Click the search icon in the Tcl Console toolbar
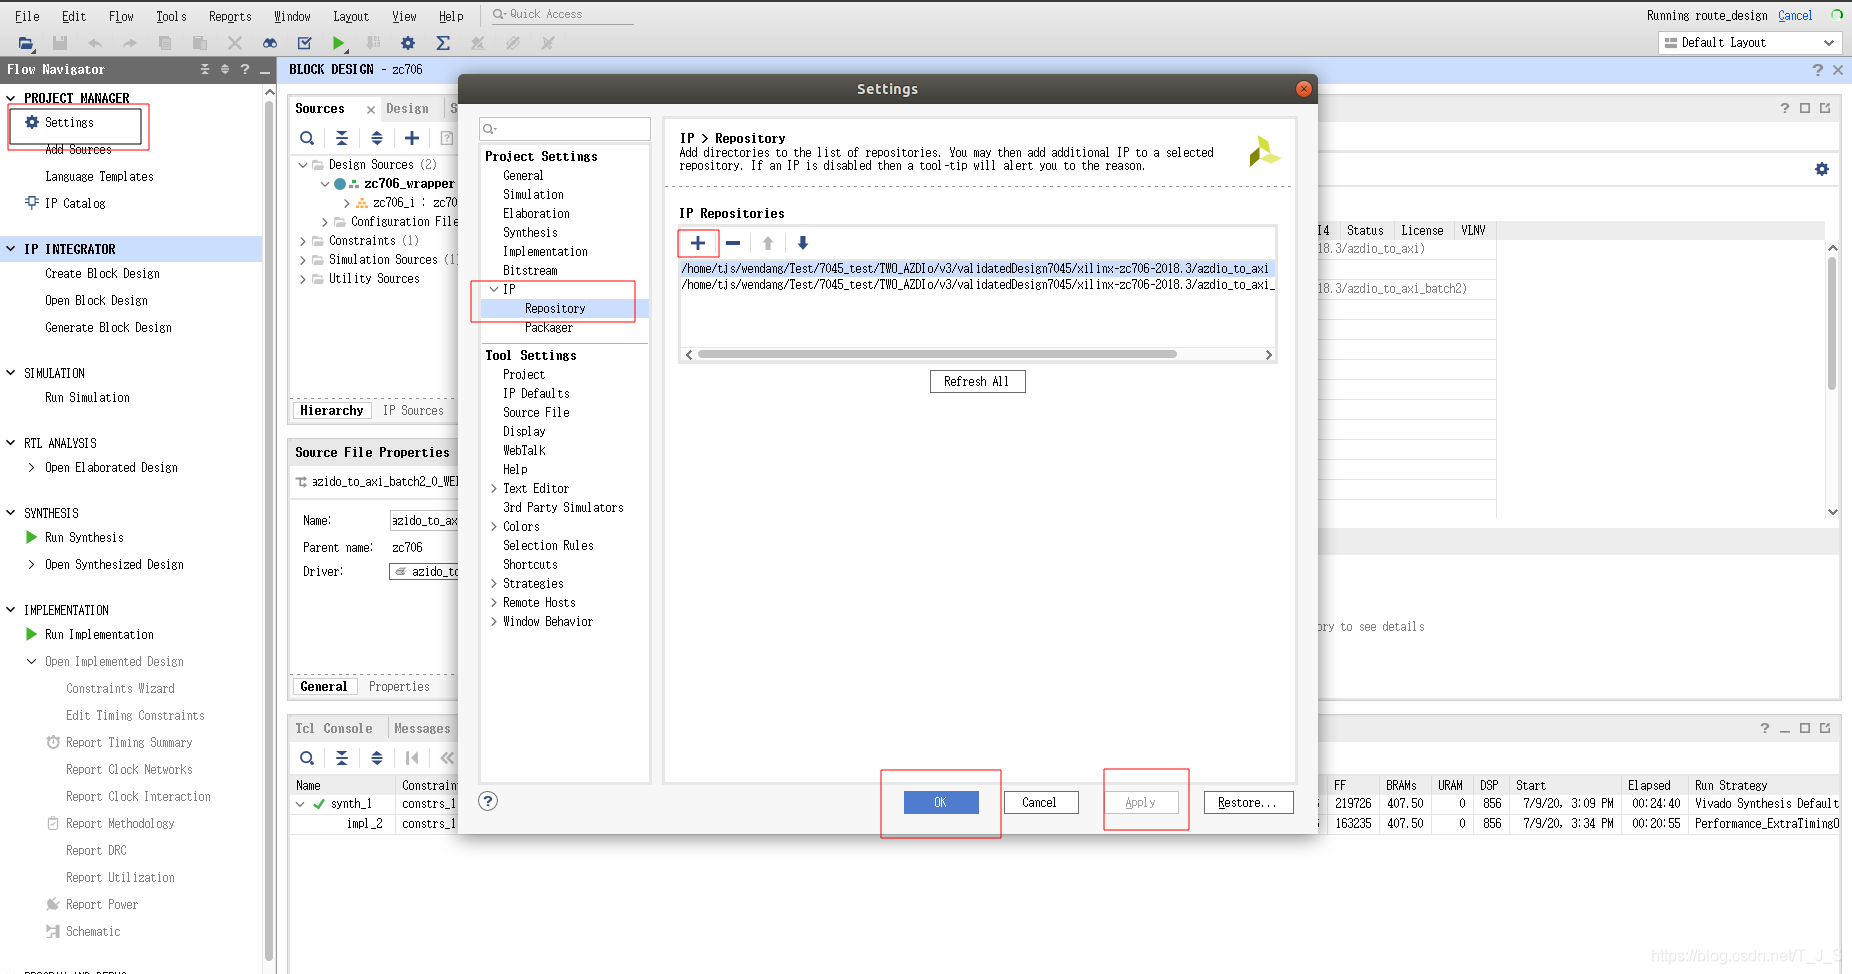This screenshot has height=974, width=1852. 307,758
